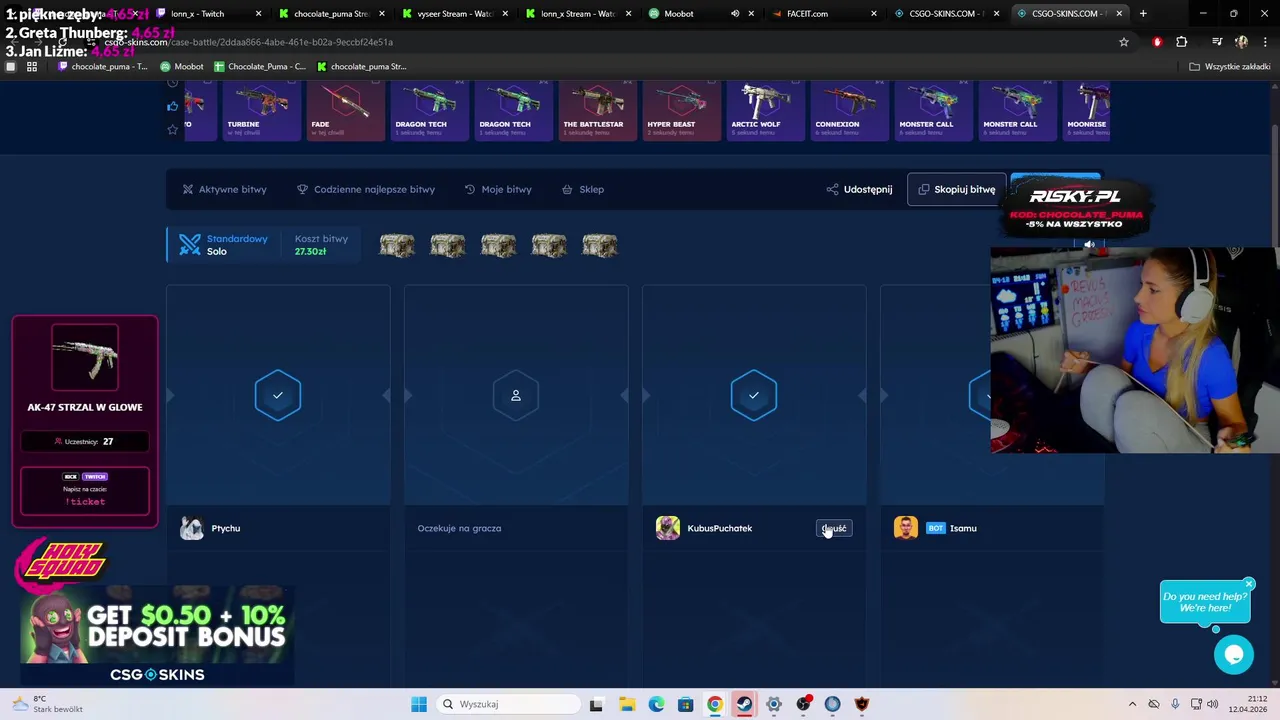Click the empty player slot icon
Screen dimensions: 1280x720
[x=516, y=395]
